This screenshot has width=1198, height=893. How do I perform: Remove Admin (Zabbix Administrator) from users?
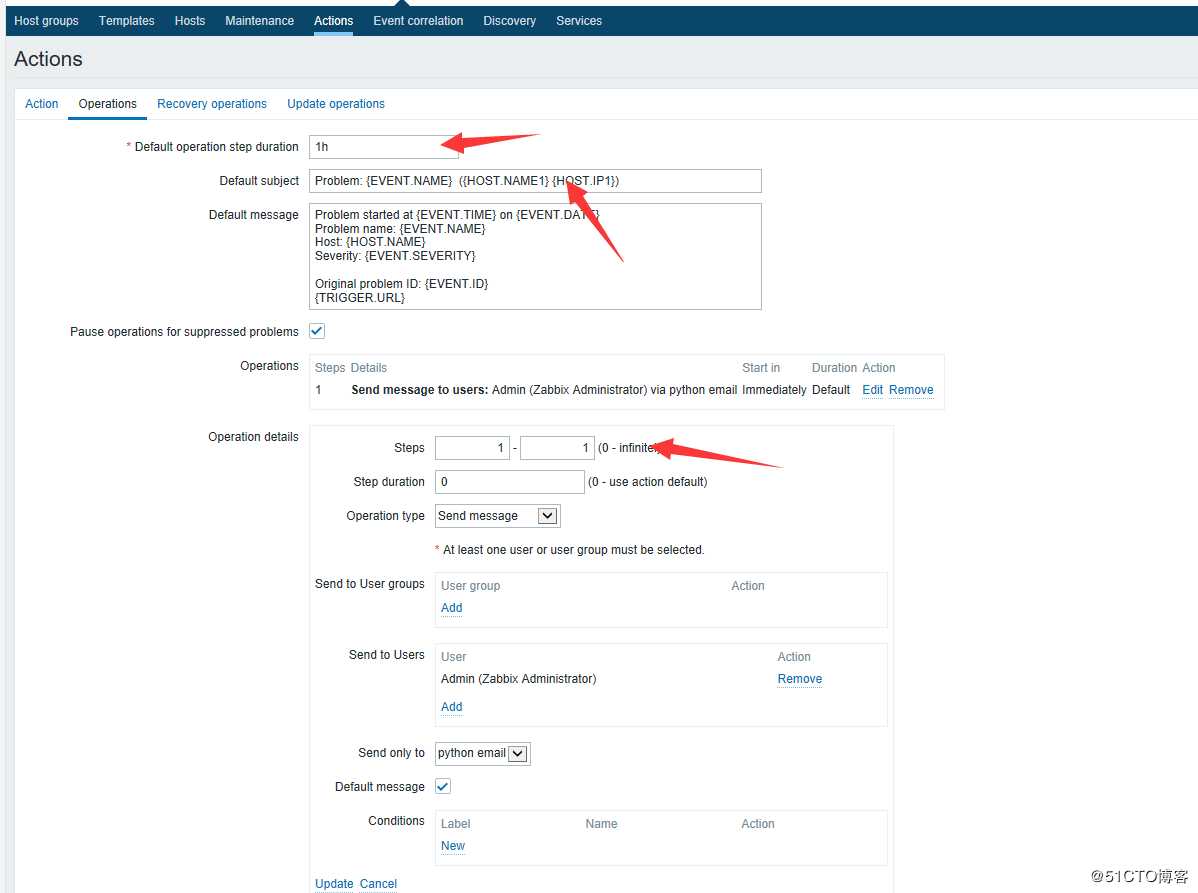799,679
